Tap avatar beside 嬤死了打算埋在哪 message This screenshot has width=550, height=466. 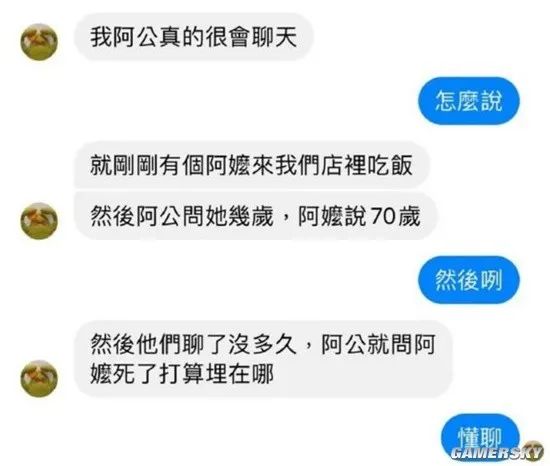click(39, 378)
